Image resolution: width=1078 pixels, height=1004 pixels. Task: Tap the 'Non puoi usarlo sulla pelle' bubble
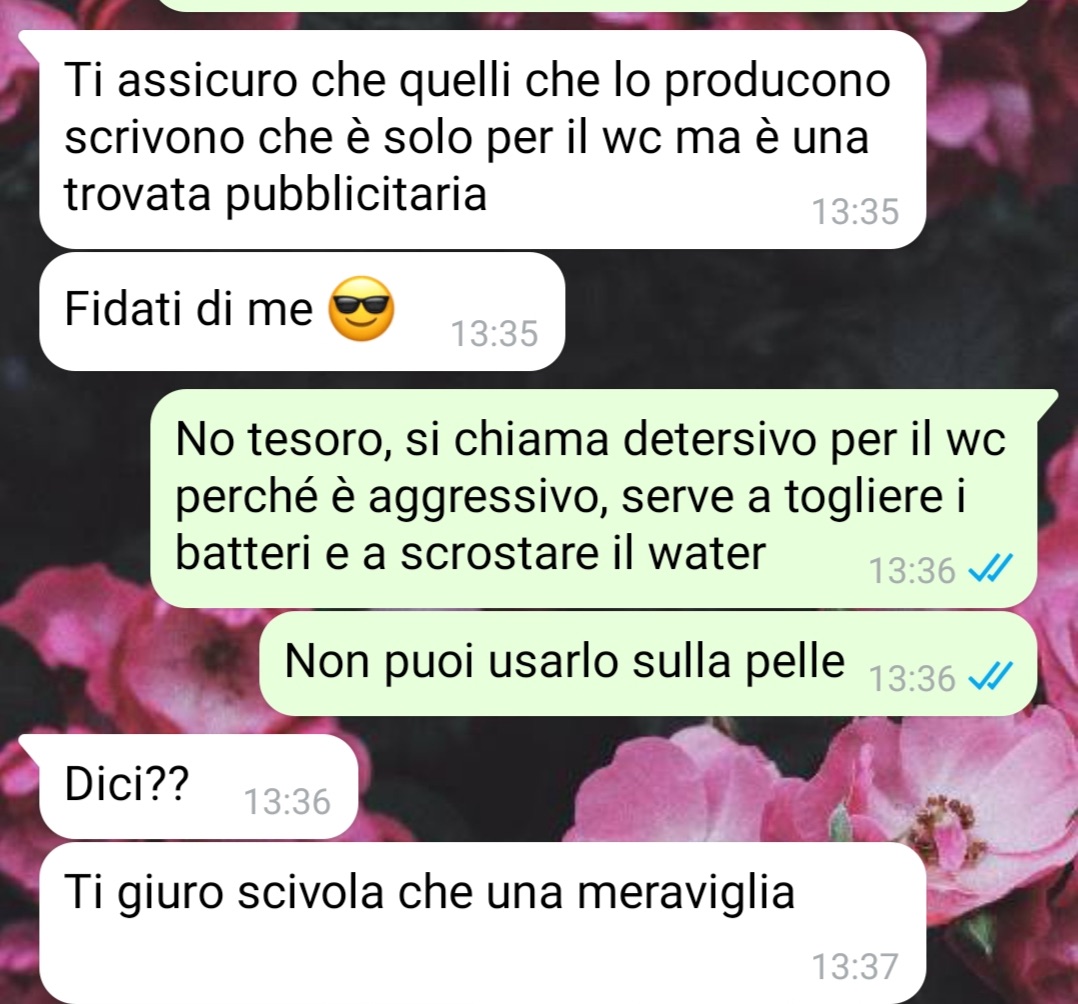pos(648,664)
